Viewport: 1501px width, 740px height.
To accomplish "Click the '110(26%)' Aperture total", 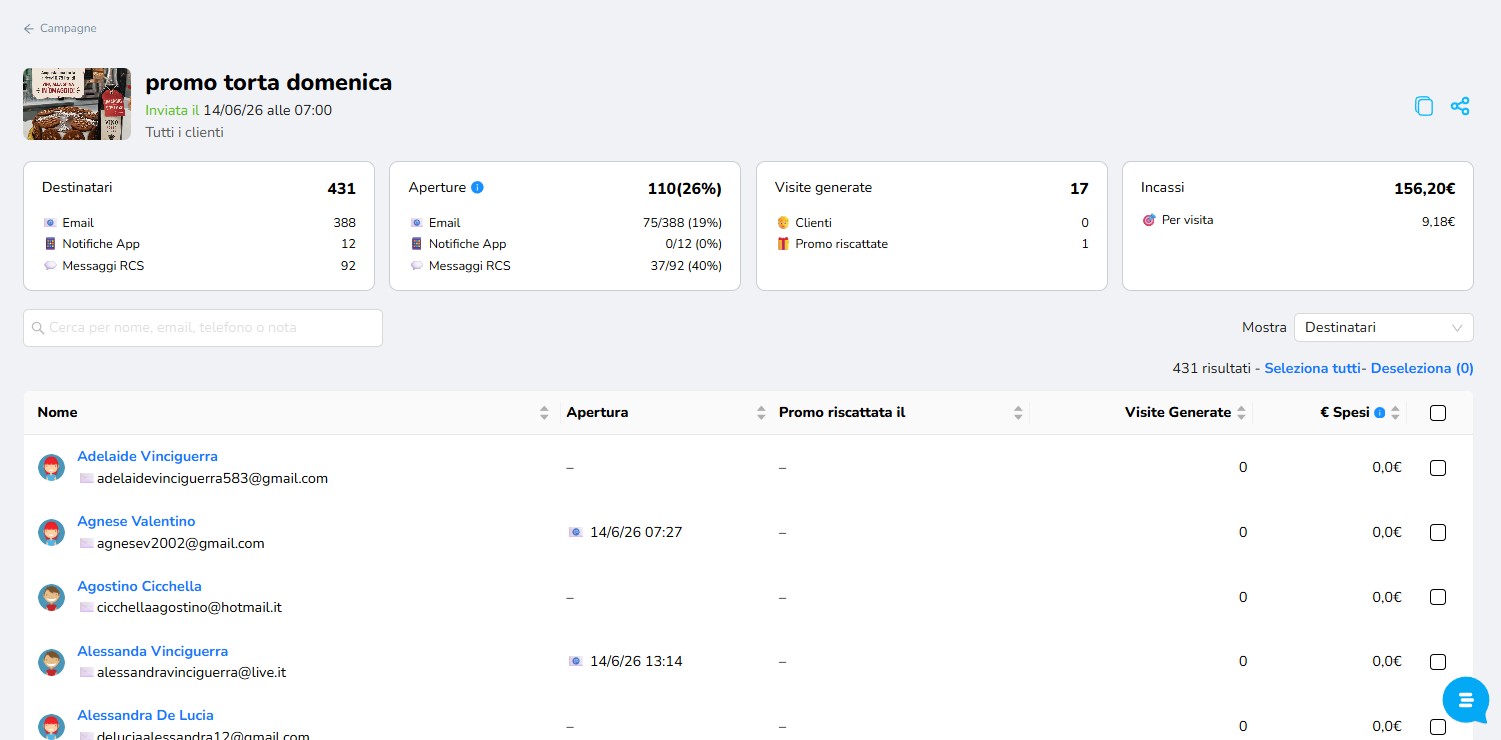I will pos(685,188).
